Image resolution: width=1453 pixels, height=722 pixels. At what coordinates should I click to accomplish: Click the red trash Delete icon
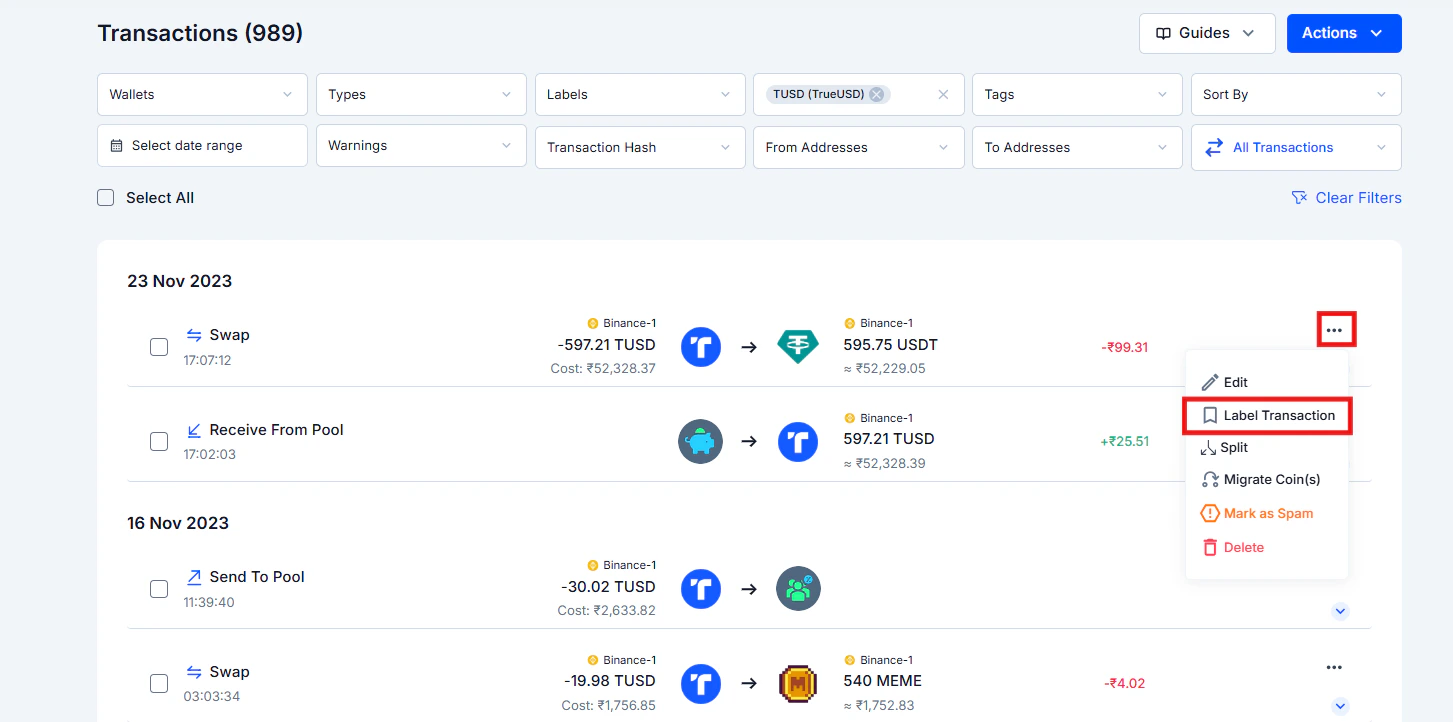[x=1210, y=547]
